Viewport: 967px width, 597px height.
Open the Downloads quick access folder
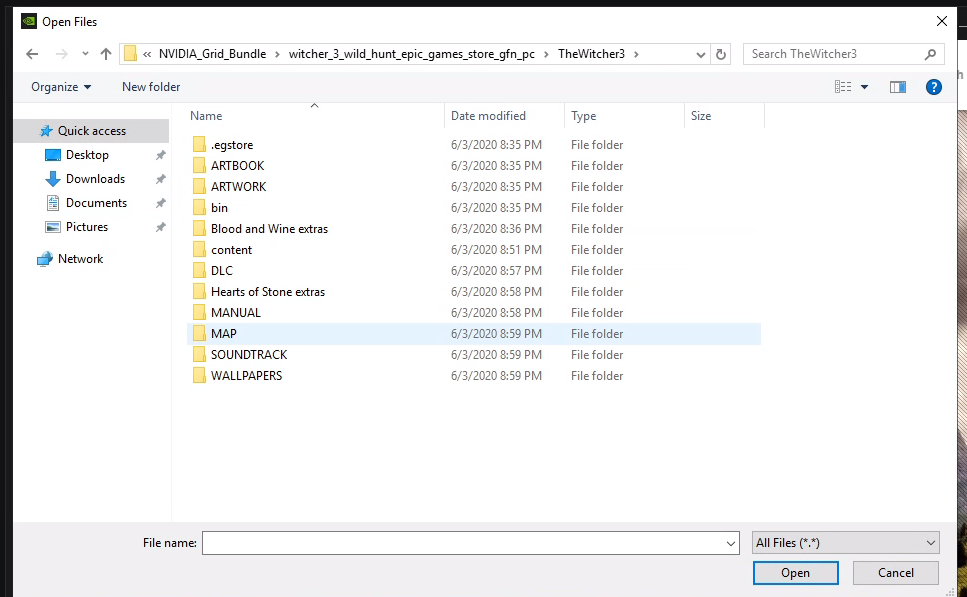(95, 179)
